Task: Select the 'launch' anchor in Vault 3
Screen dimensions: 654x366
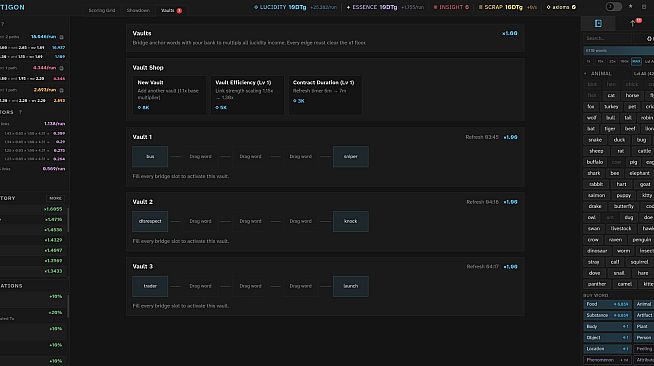Action: [350, 286]
